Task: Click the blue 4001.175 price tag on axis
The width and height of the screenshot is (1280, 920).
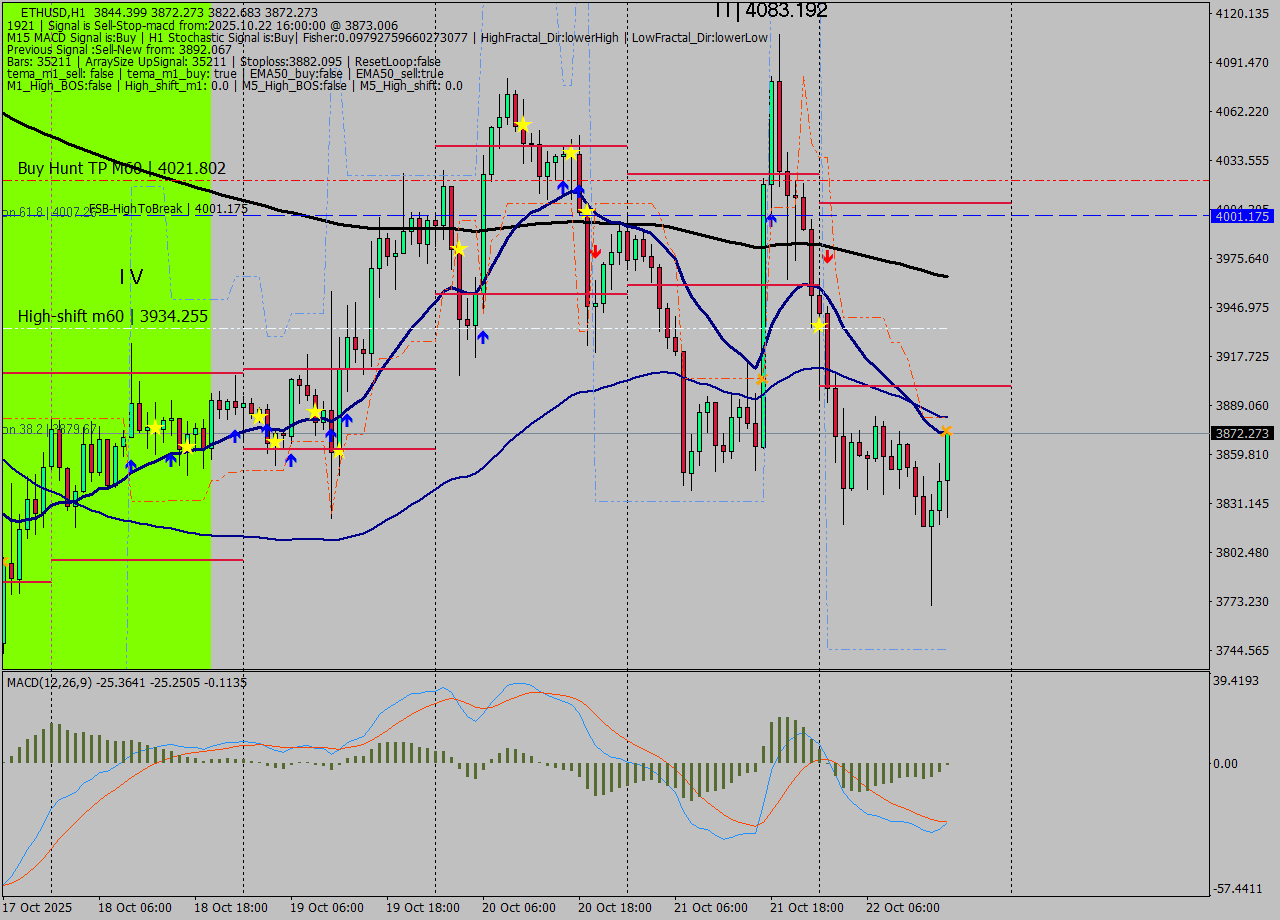Action: (x=1241, y=216)
